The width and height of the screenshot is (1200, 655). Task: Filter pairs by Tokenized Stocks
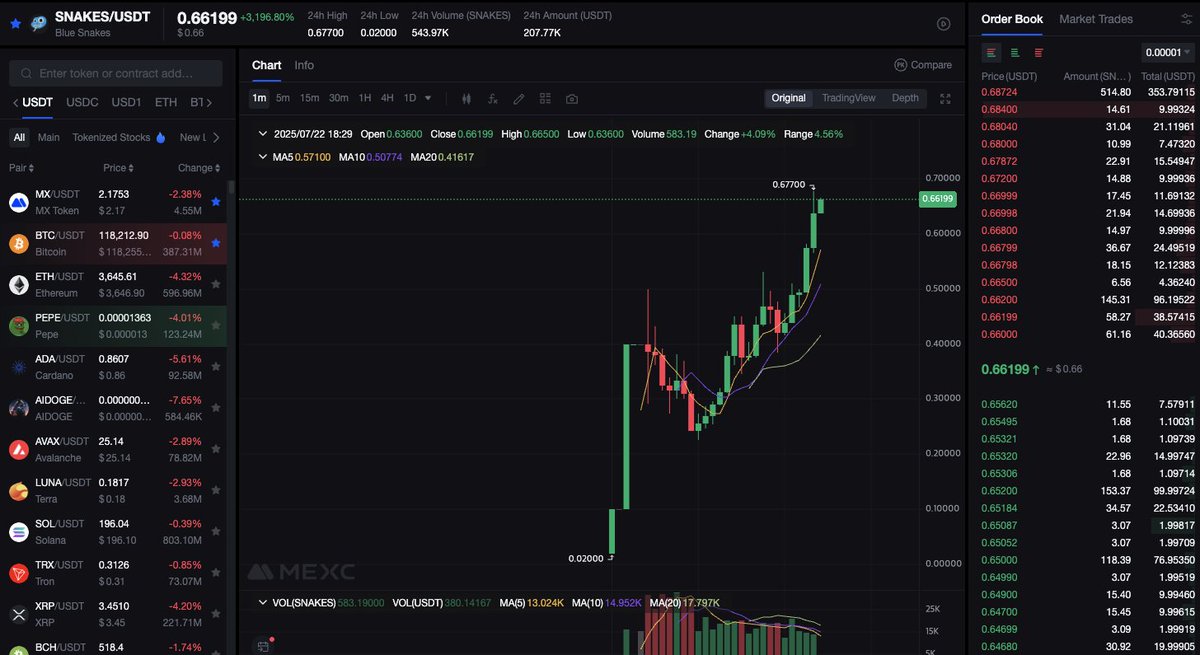111,138
